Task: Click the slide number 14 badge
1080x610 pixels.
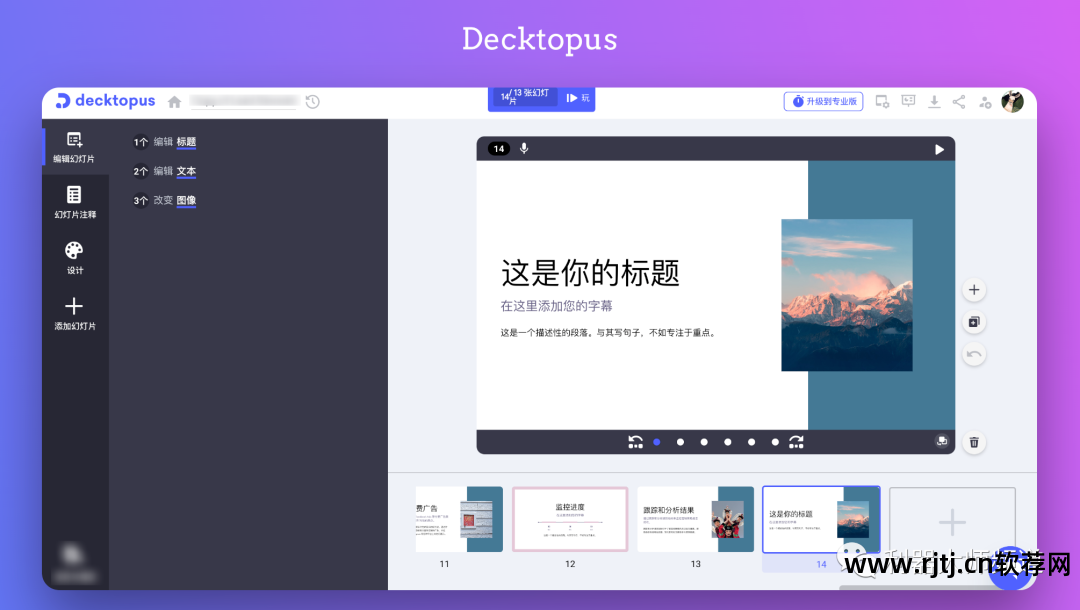Action: tap(499, 149)
